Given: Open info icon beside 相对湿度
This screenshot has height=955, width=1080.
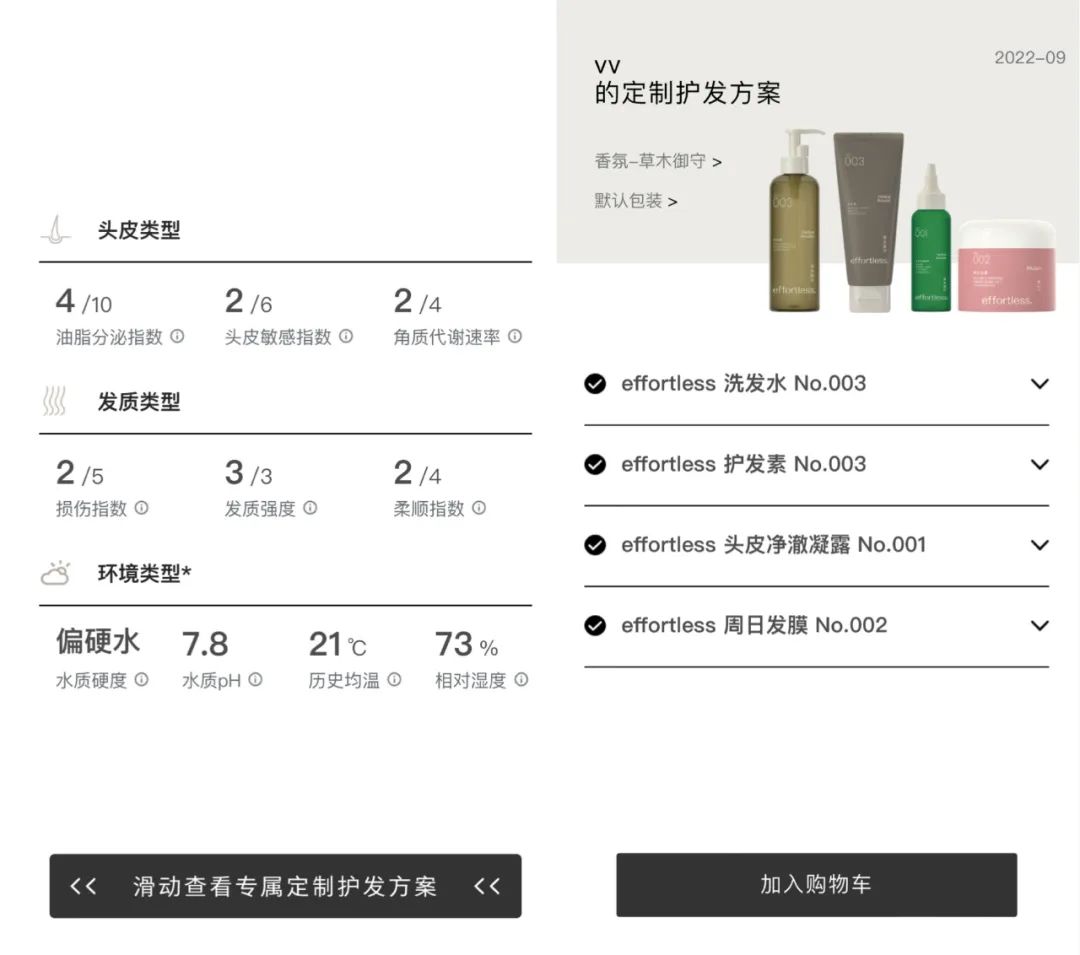Looking at the screenshot, I should click(x=521, y=680).
